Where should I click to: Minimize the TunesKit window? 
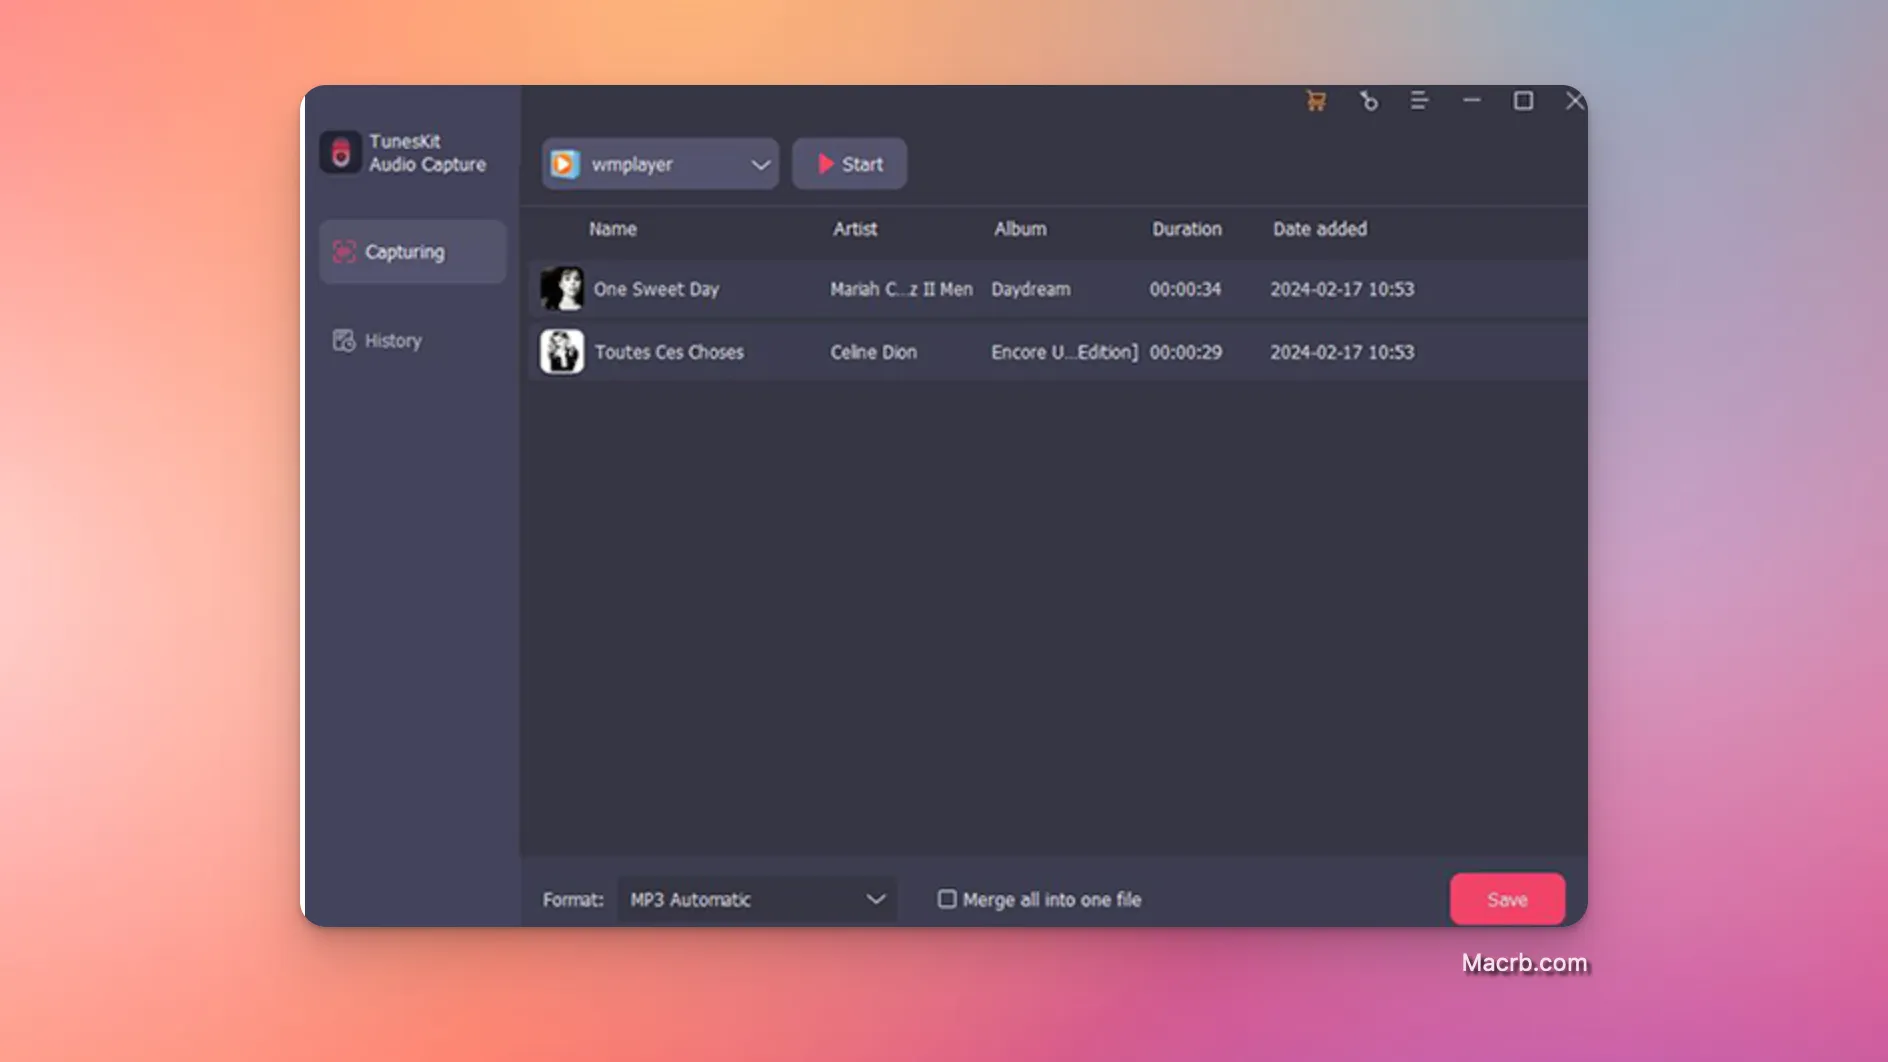click(x=1471, y=101)
